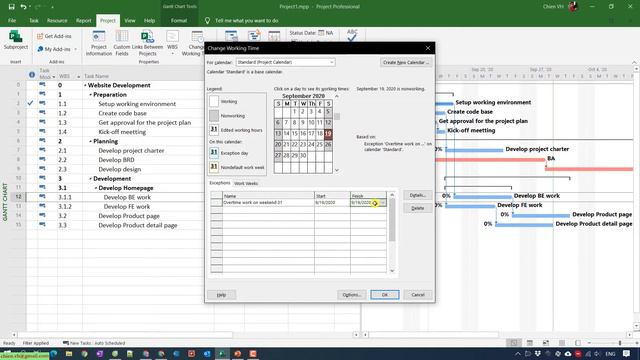Cancel the Change Working Time dialog

pyautogui.click(x=418, y=295)
